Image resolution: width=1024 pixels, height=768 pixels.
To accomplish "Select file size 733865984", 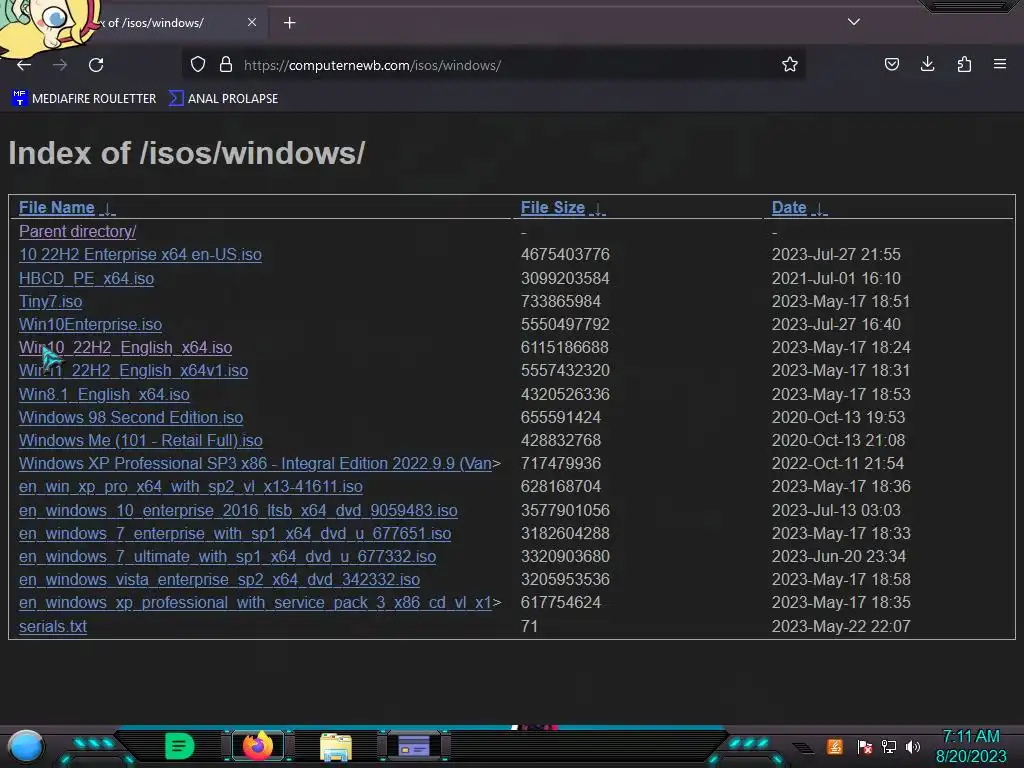I will point(560,301).
